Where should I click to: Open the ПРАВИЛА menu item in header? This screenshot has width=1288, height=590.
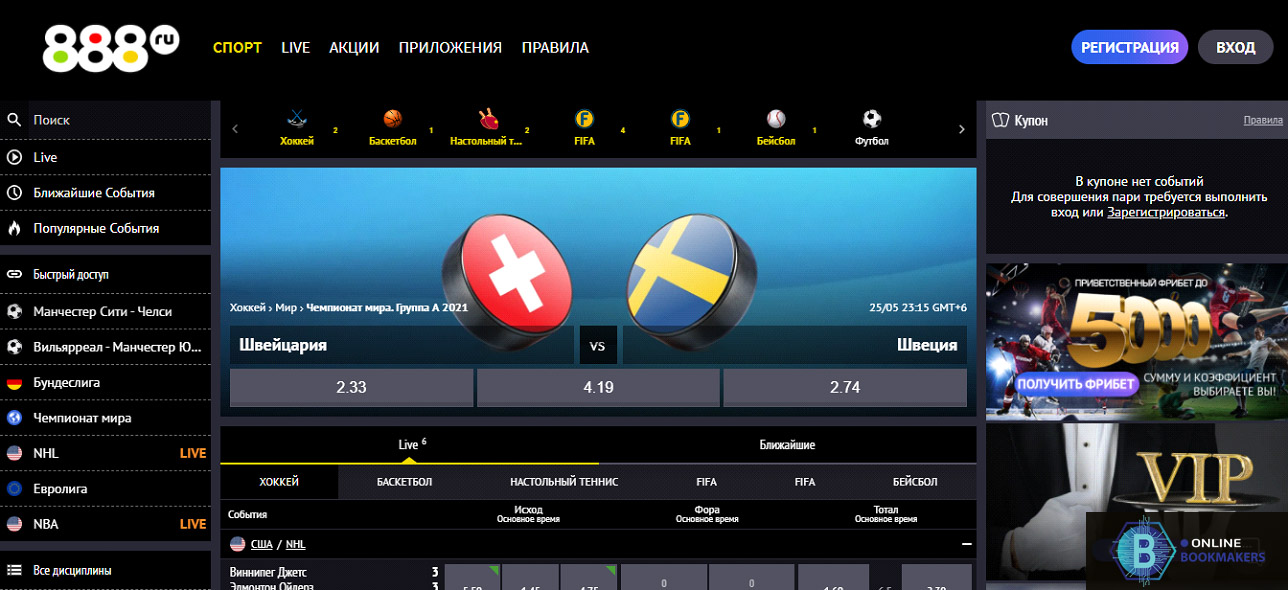(555, 47)
